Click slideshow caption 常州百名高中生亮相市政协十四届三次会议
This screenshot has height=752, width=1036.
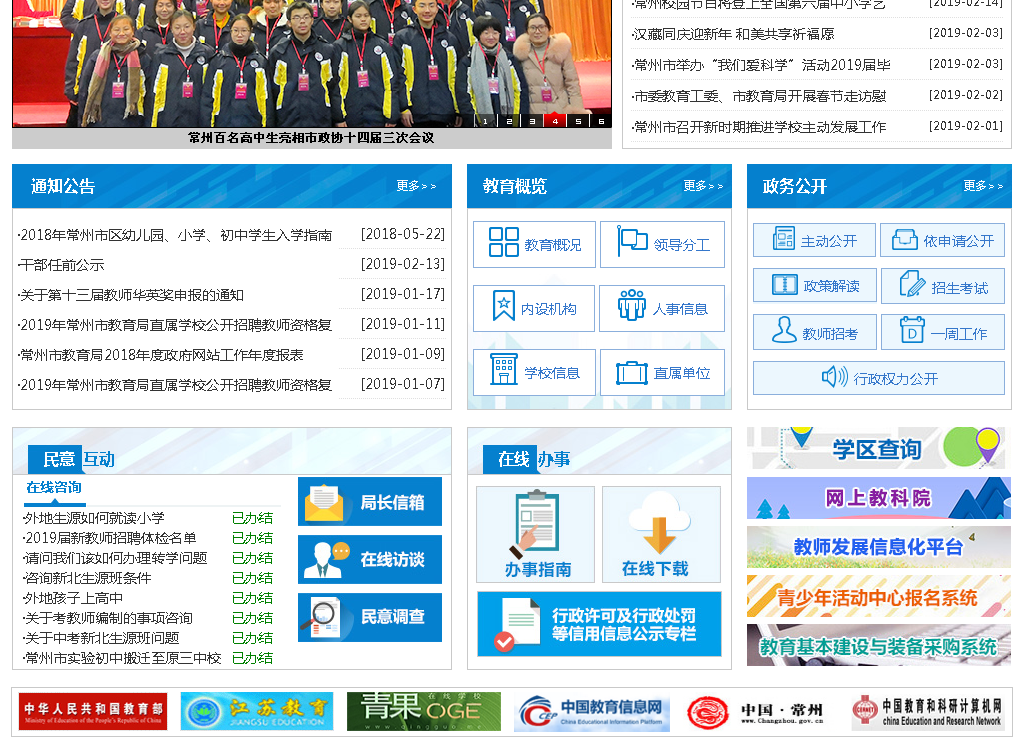[311, 137]
